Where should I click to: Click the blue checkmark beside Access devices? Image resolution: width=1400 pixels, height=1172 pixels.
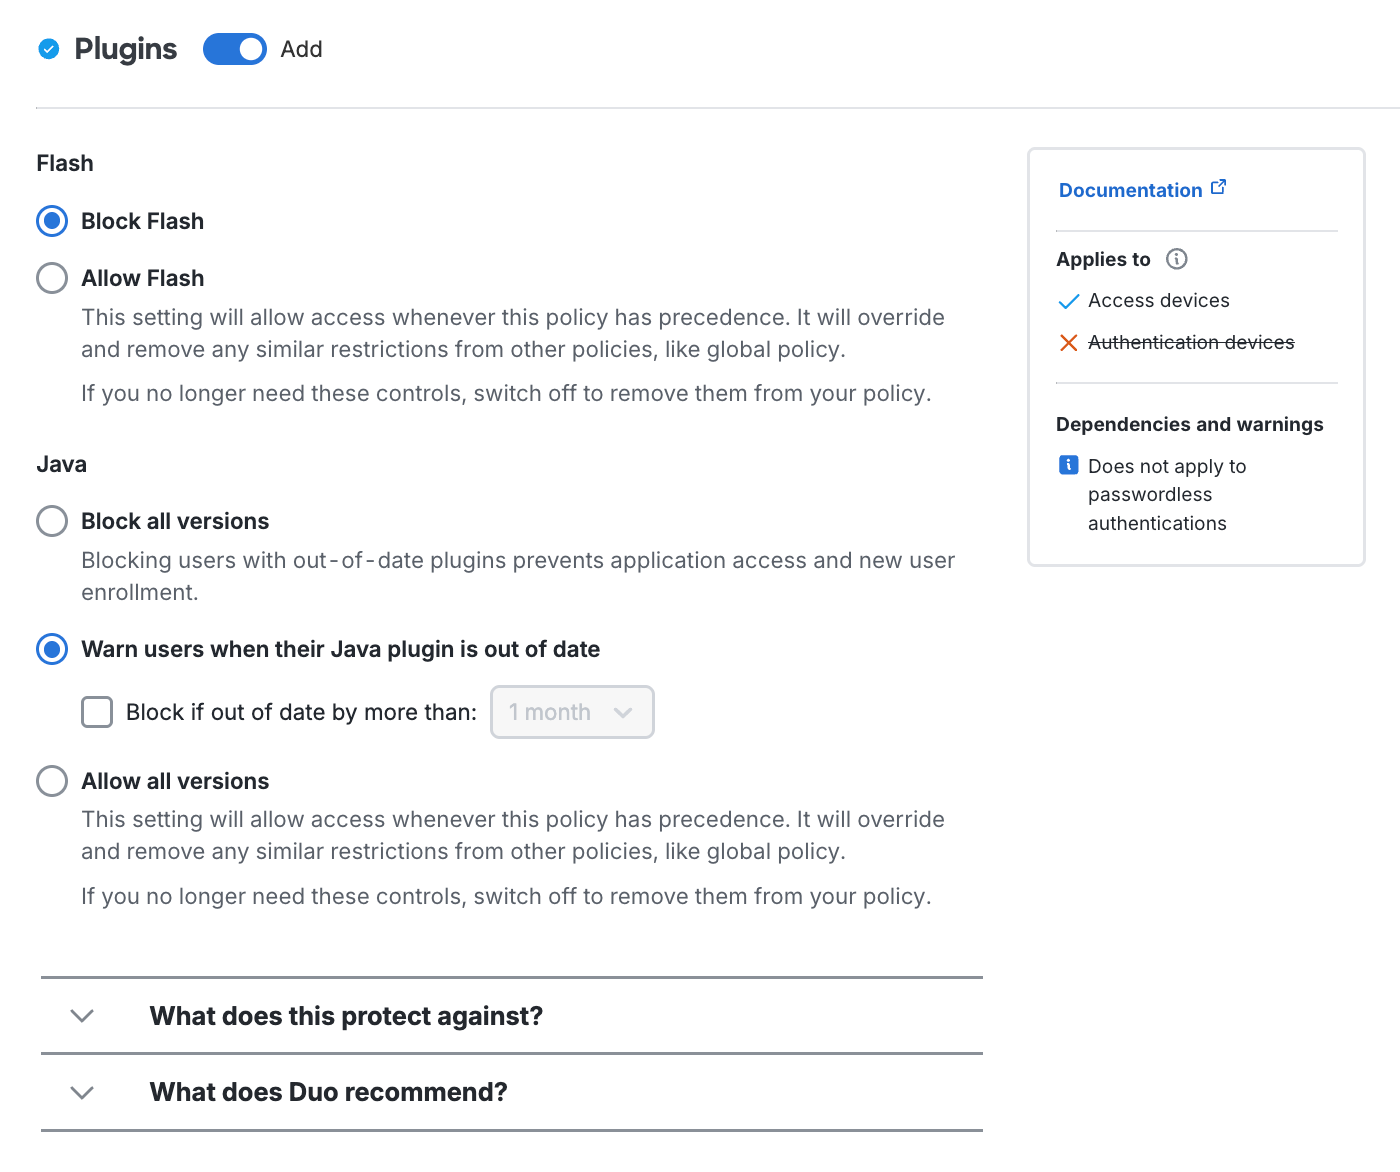coord(1068,300)
